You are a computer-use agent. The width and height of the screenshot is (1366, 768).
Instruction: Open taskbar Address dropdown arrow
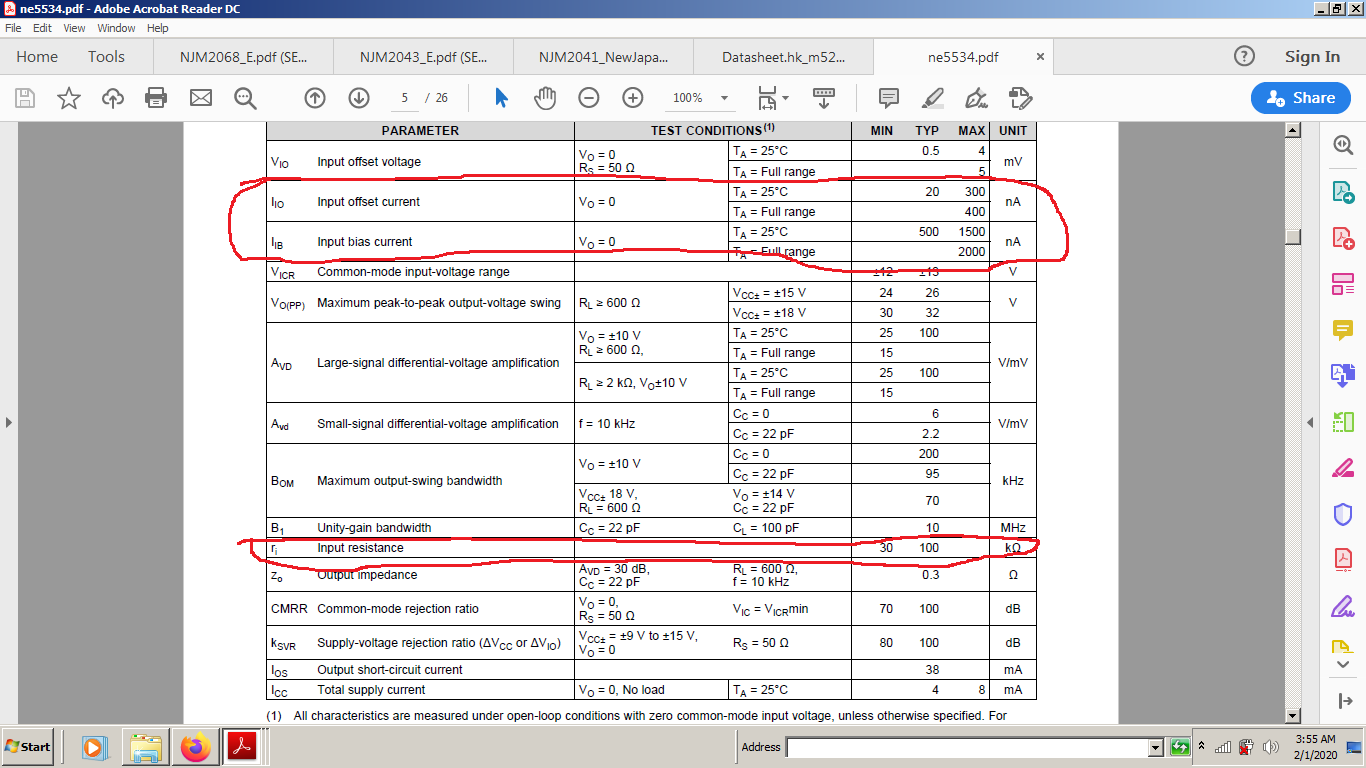(1156, 747)
